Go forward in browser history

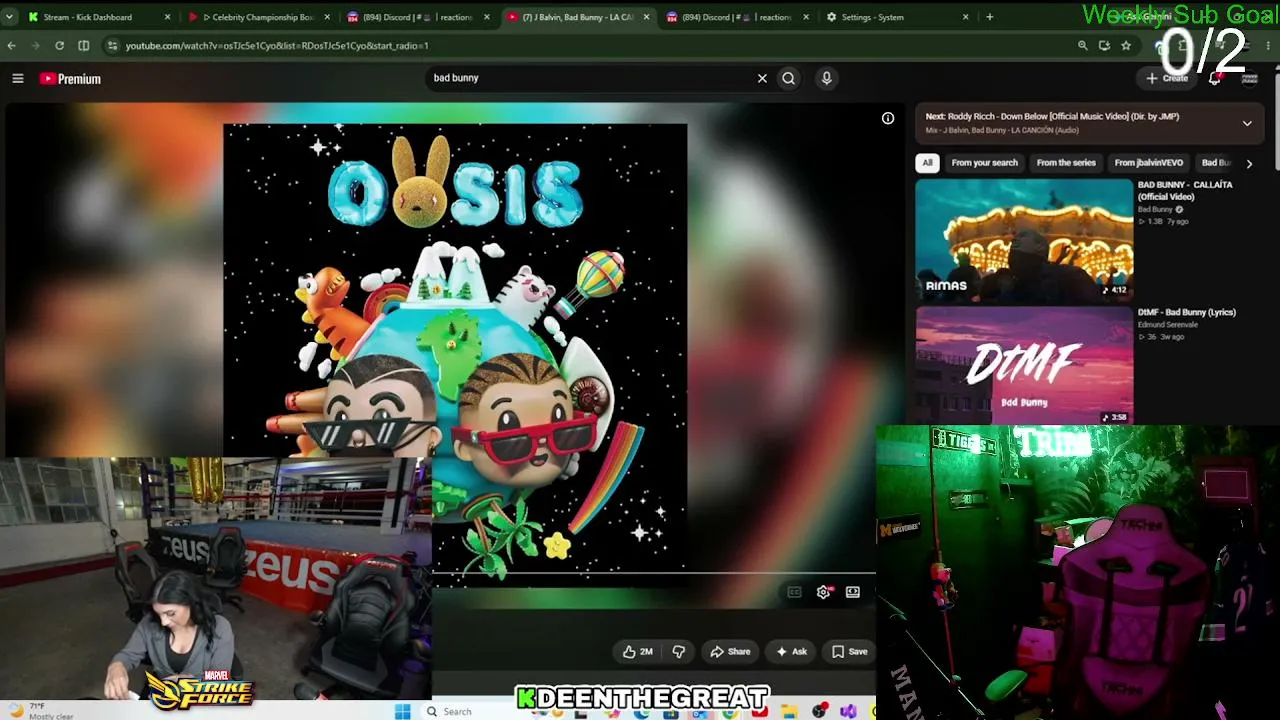36,46
